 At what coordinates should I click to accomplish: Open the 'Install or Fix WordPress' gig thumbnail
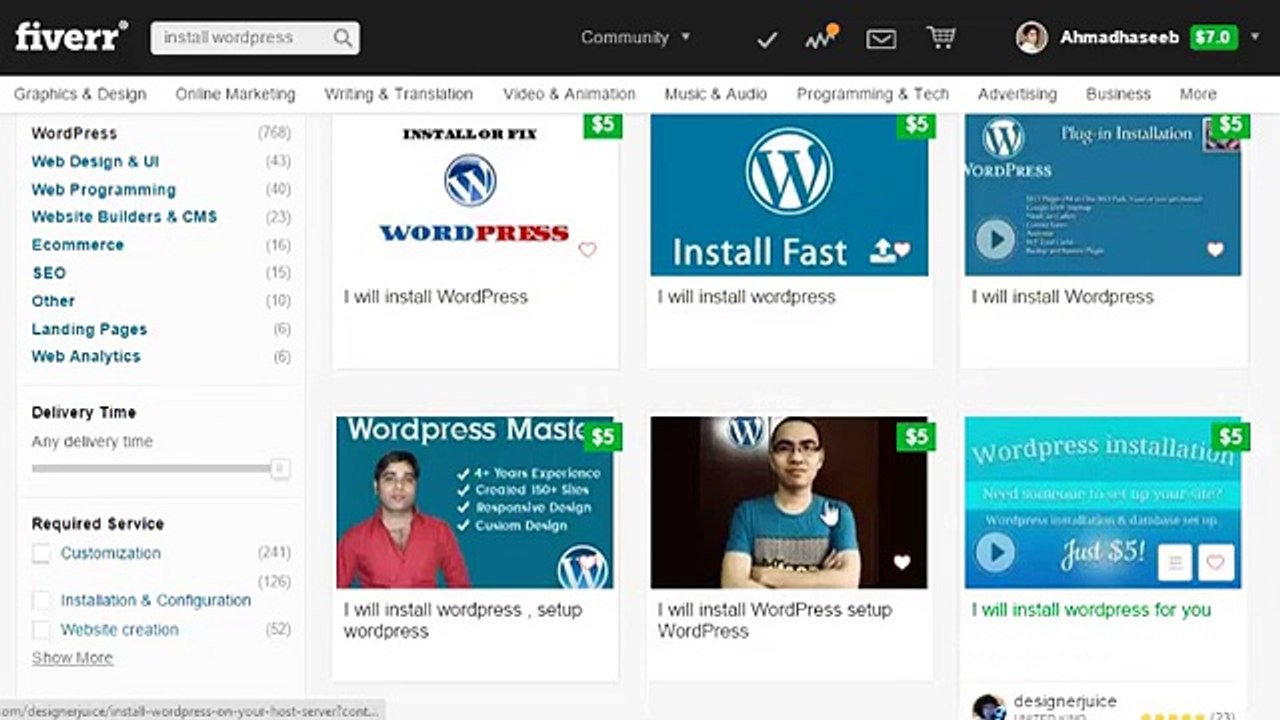pos(475,195)
